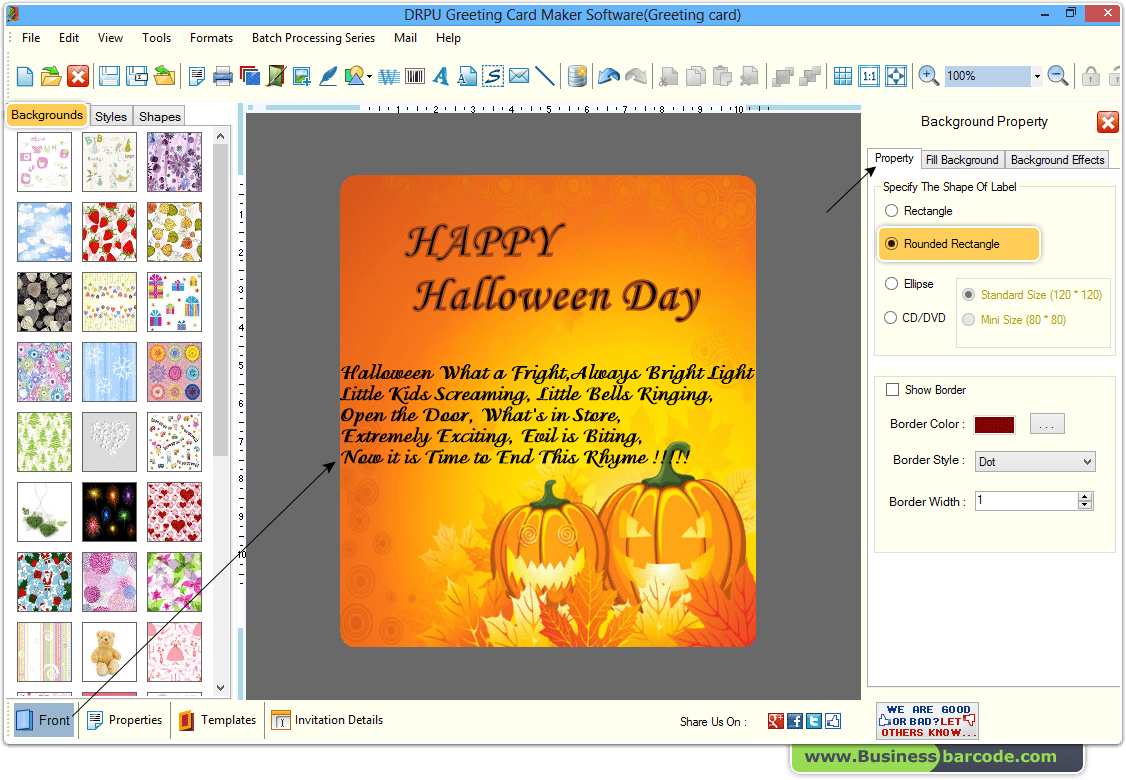1126x780 pixels.
Task: Click the selection S icon in toolbar
Action: [x=493, y=76]
